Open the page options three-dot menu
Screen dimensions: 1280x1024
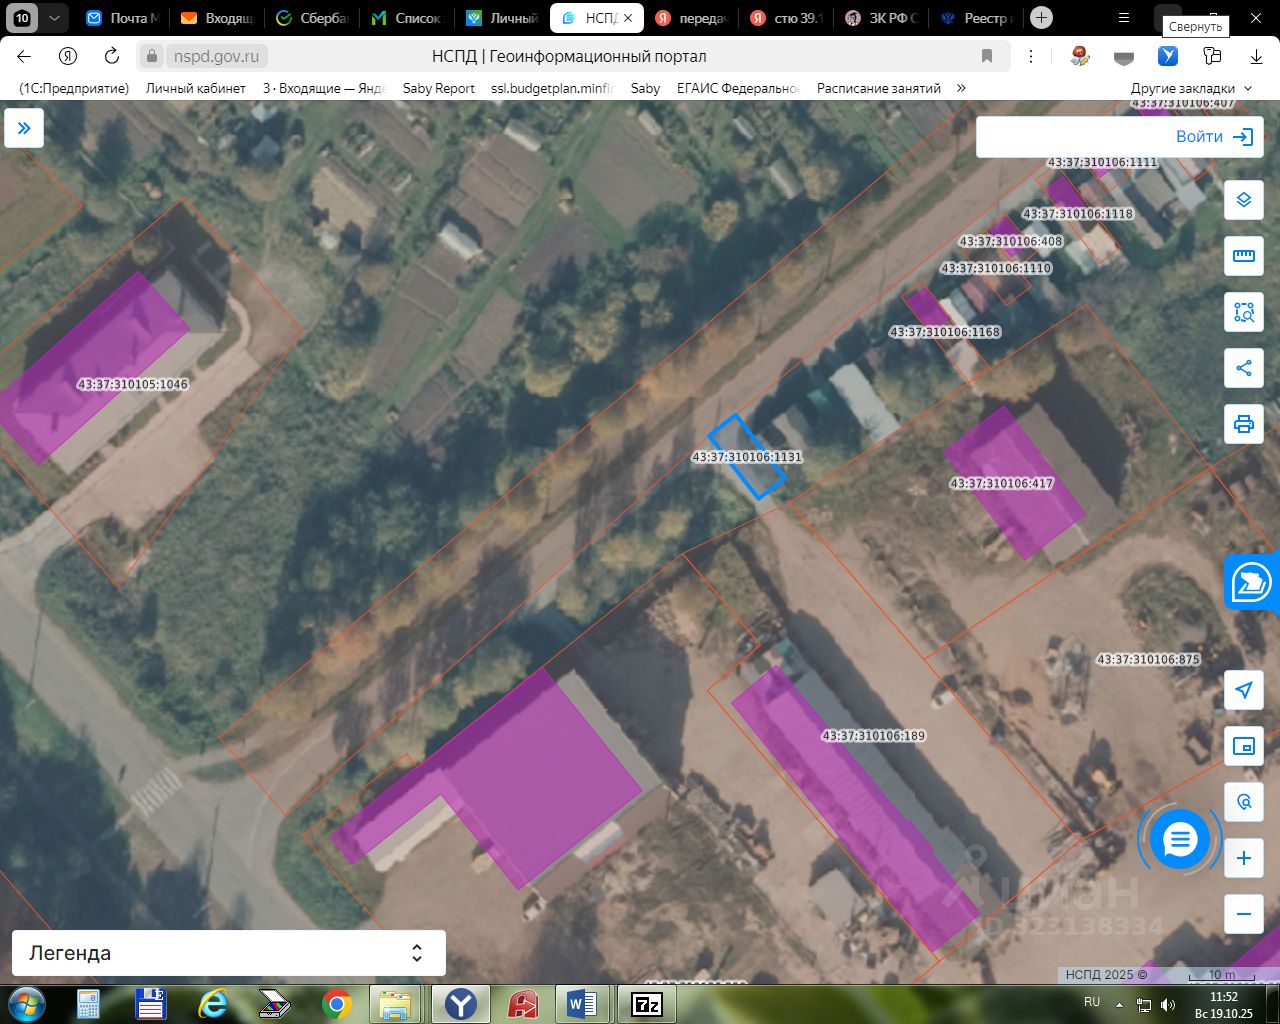pos(1031,56)
